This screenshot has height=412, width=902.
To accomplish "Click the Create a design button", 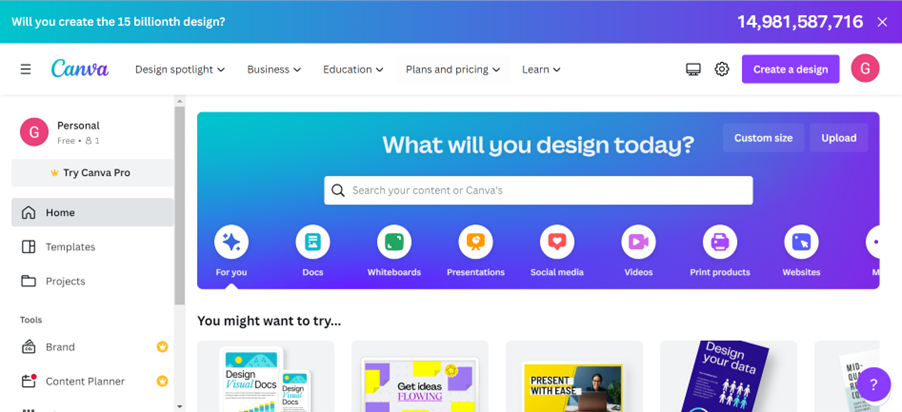I will pos(790,69).
